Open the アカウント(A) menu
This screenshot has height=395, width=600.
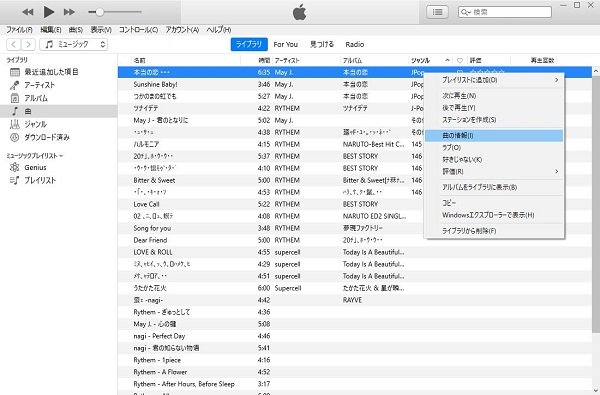tap(182, 29)
